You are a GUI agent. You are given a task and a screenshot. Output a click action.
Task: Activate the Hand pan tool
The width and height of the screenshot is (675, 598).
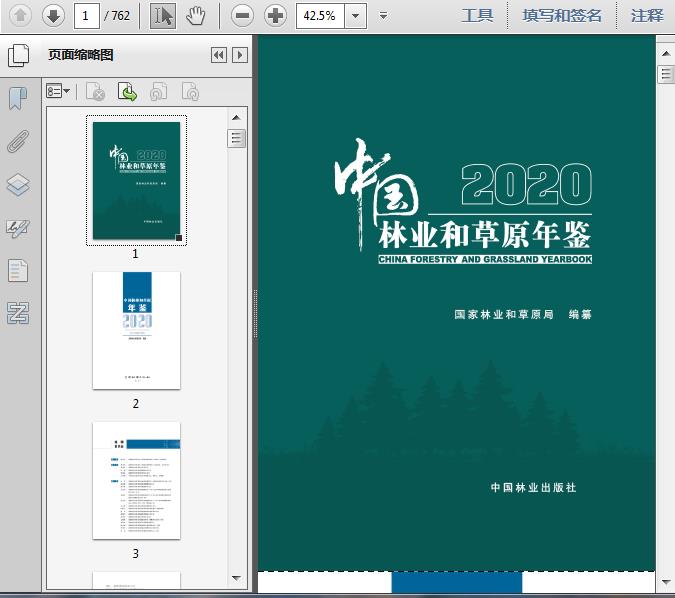196,16
